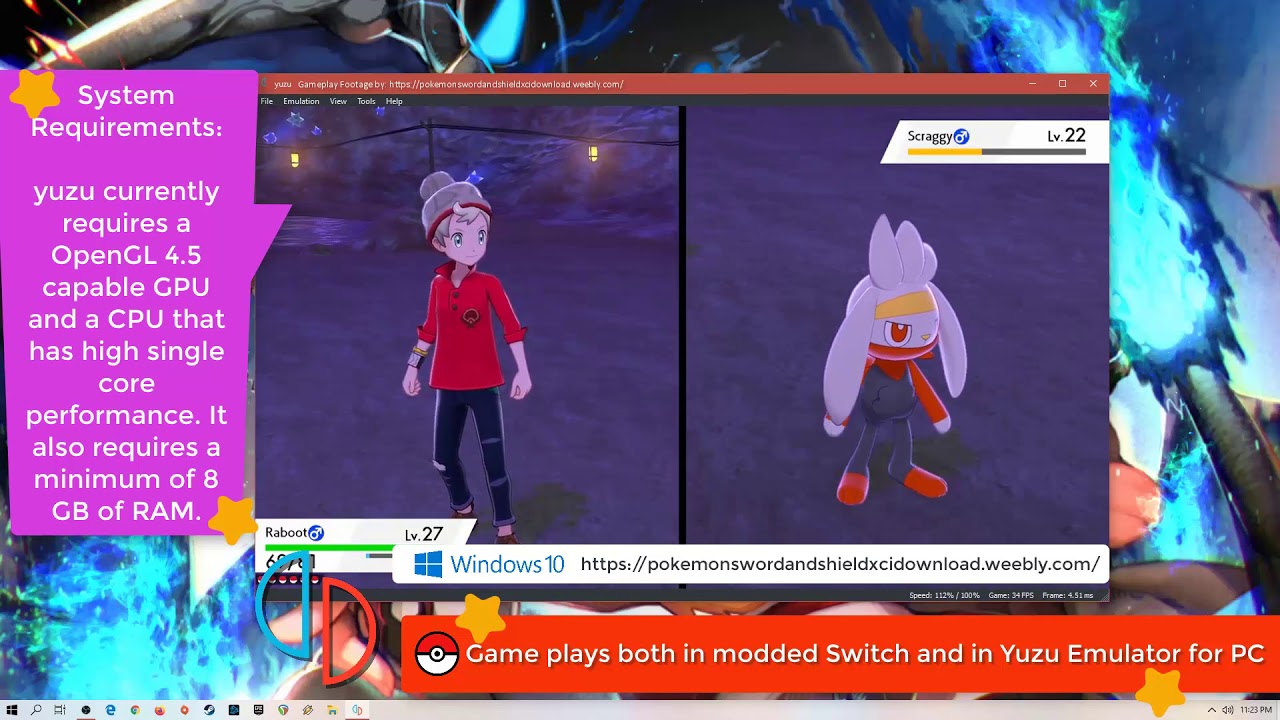Open the 11:23 PM clock
This screenshot has width=1280, height=720.
click(1256, 710)
